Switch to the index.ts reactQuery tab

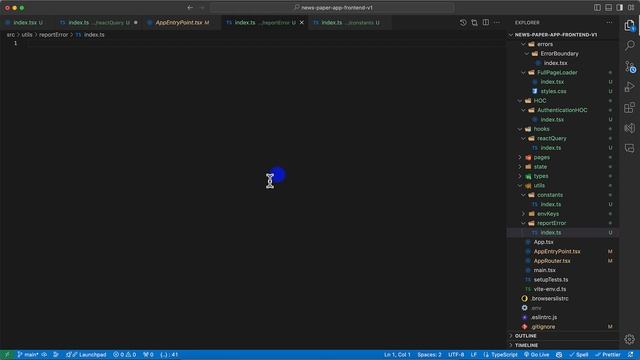pos(98,22)
